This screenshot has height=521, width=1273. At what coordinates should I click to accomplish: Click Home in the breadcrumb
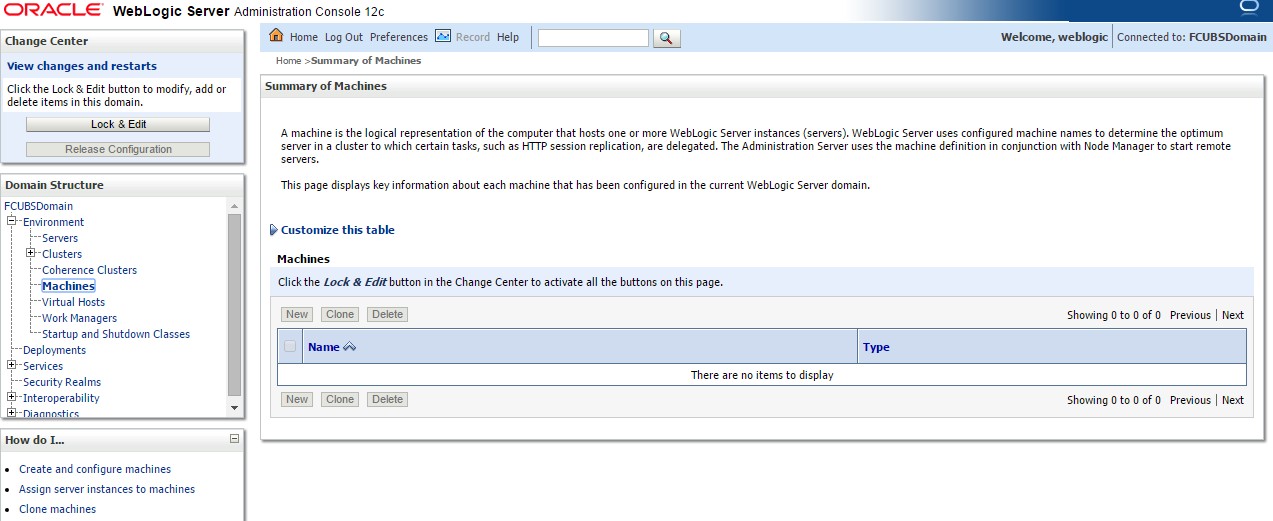(x=288, y=61)
